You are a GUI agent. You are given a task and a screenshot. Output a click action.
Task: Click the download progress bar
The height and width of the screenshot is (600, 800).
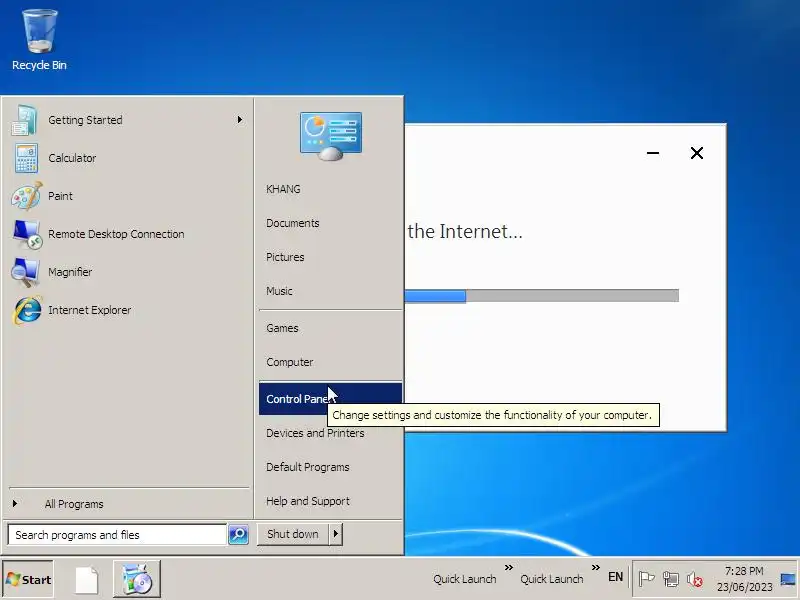tap(541, 295)
